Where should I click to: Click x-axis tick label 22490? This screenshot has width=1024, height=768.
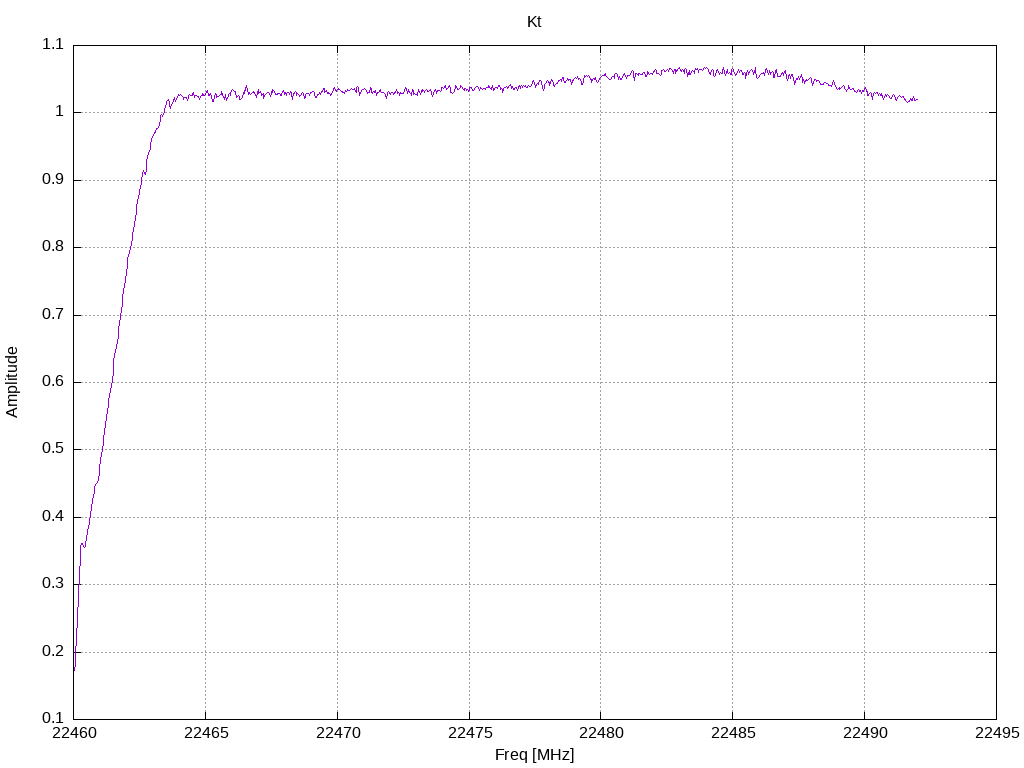point(865,733)
